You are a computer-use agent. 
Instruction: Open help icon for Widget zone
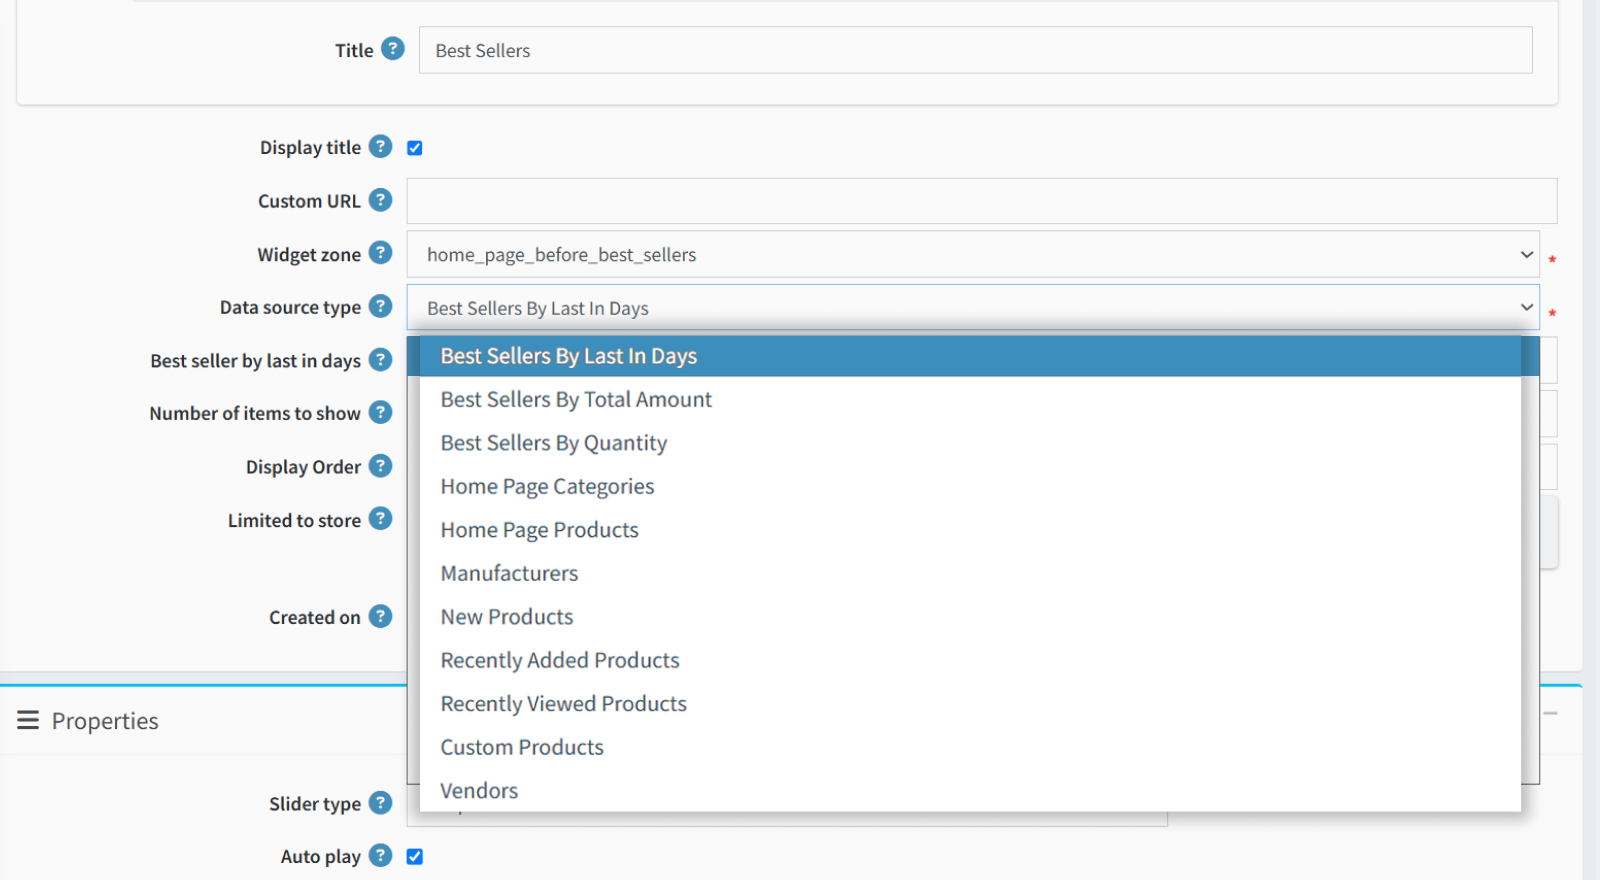[380, 253]
